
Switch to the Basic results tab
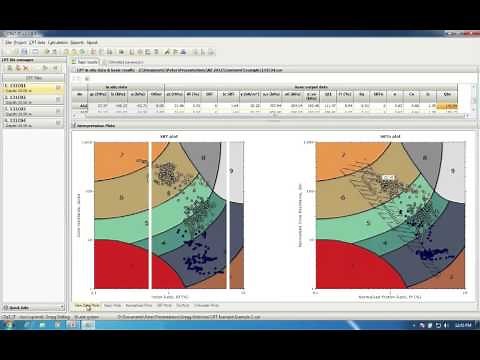click(85, 62)
